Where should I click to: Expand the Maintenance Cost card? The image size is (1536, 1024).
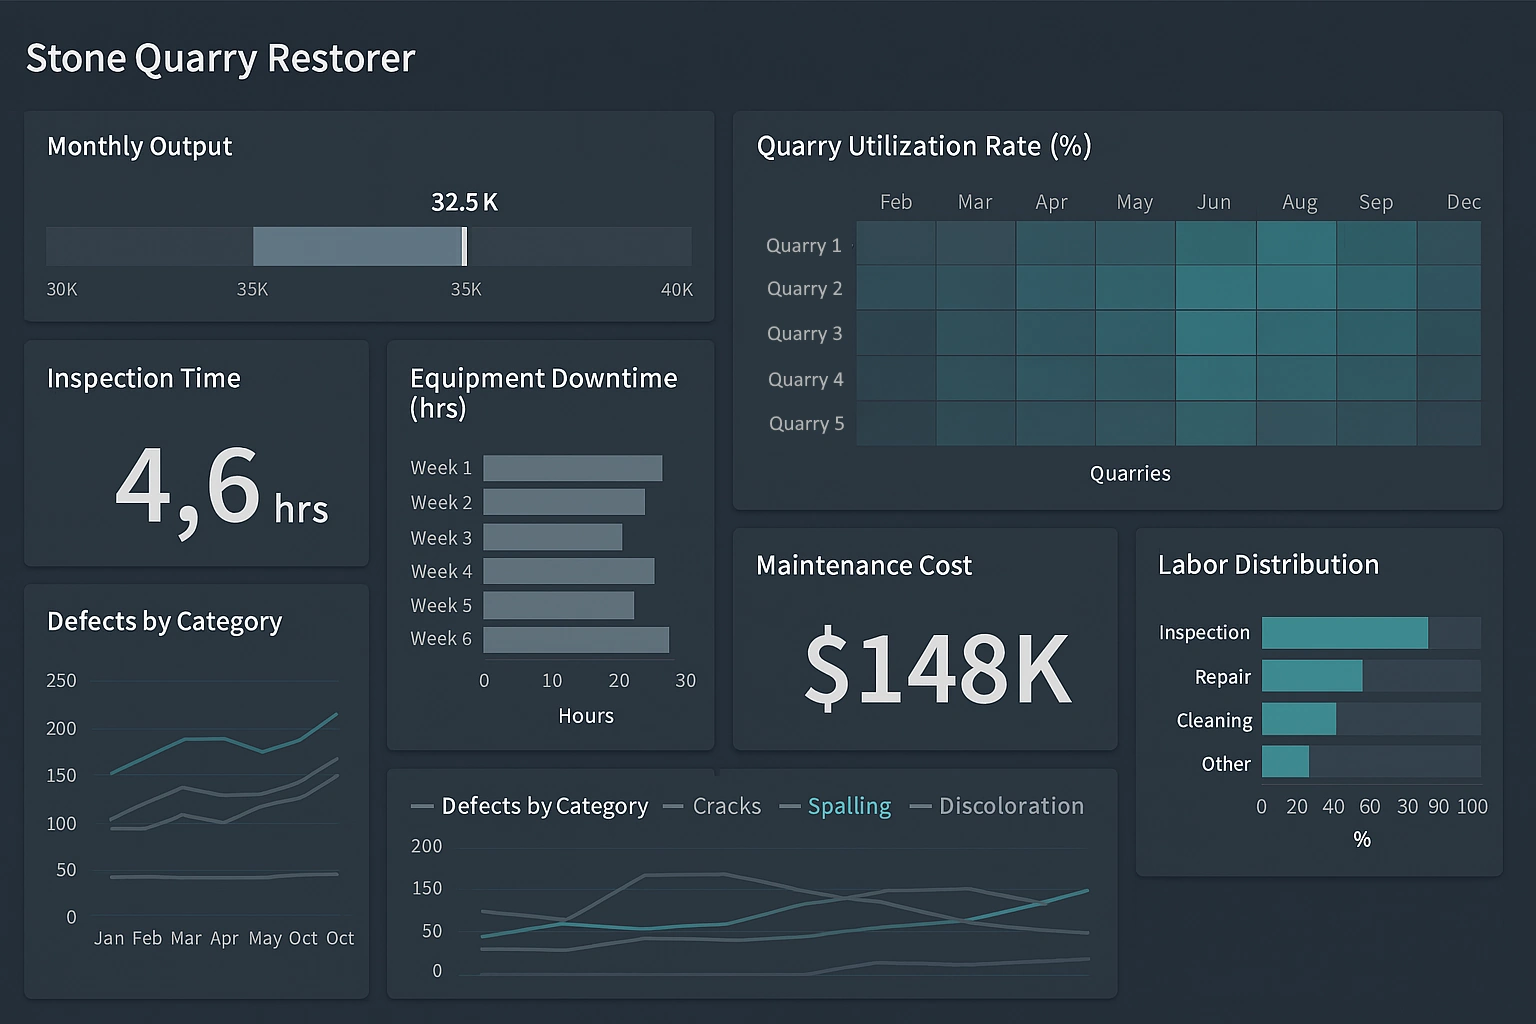pyautogui.click(x=863, y=565)
